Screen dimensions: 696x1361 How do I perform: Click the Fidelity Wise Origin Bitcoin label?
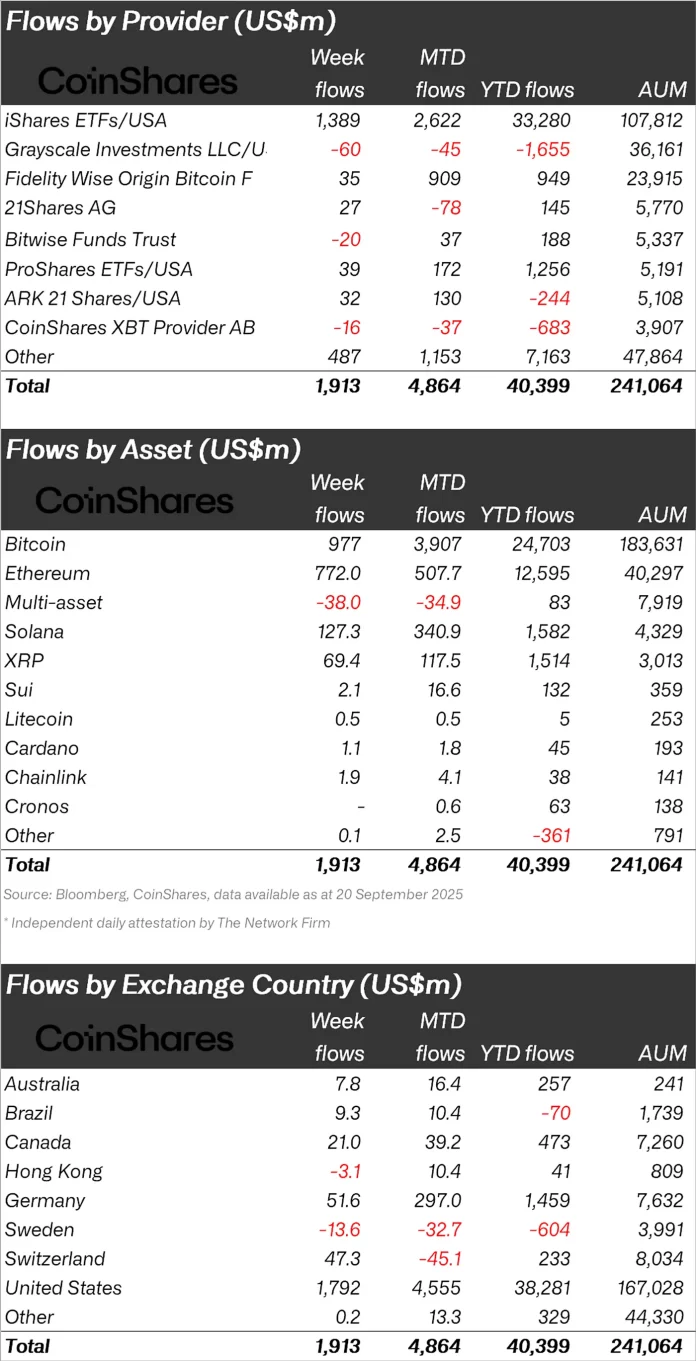(129, 179)
